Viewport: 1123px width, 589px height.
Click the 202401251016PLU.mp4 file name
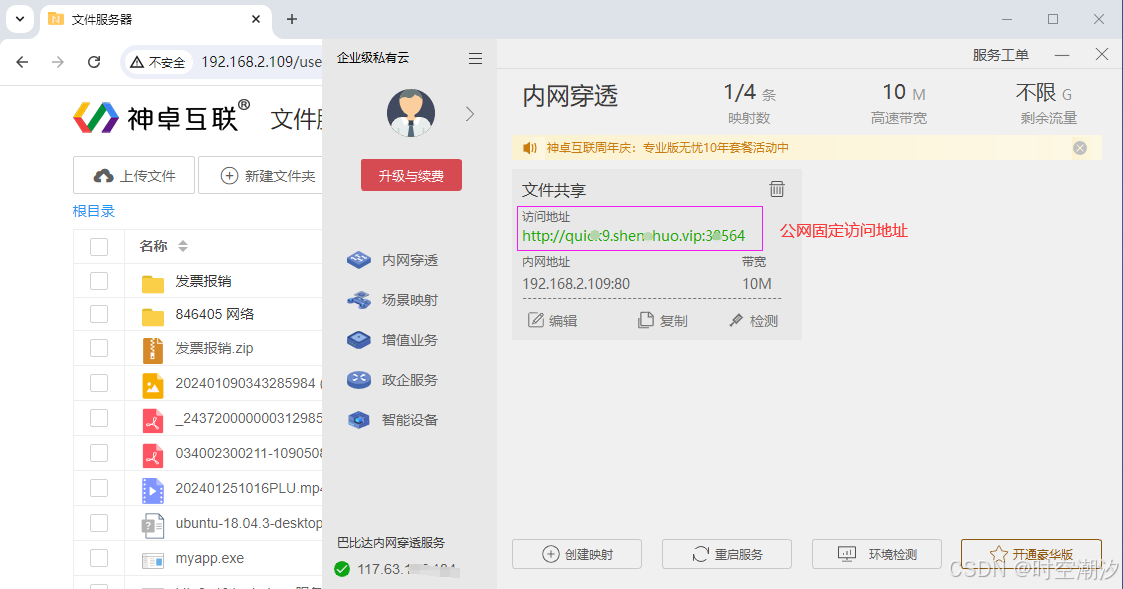click(249, 488)
